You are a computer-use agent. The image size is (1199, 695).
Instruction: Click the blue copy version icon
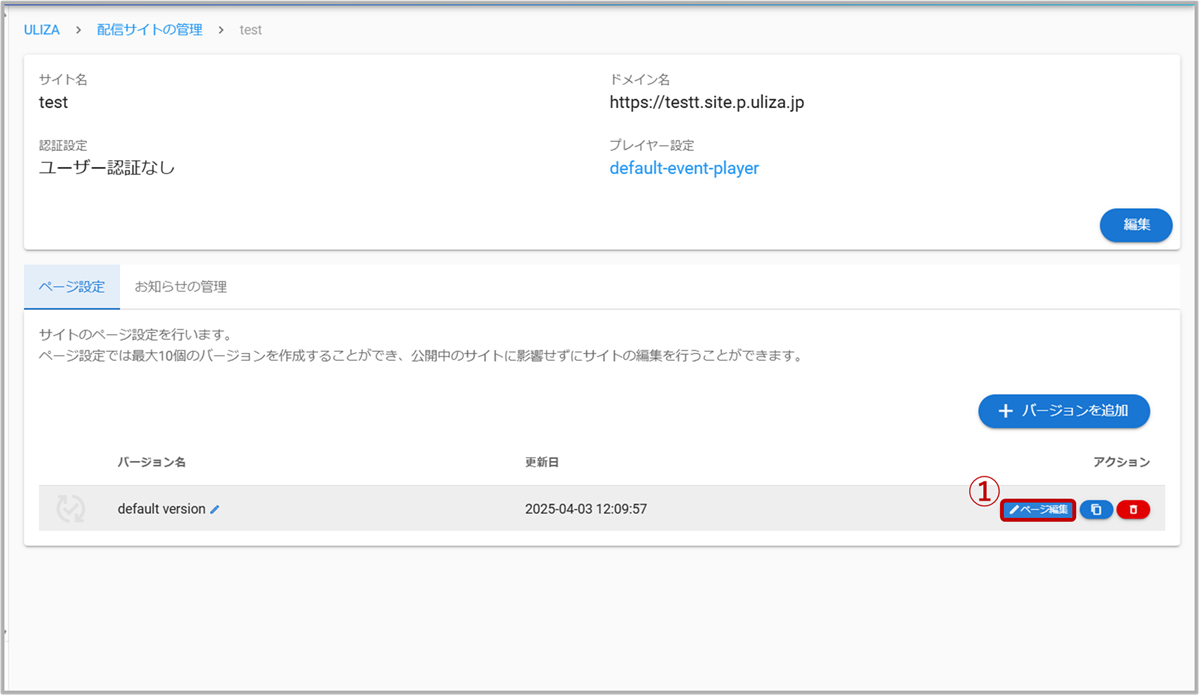click(x=1096, y=510)
